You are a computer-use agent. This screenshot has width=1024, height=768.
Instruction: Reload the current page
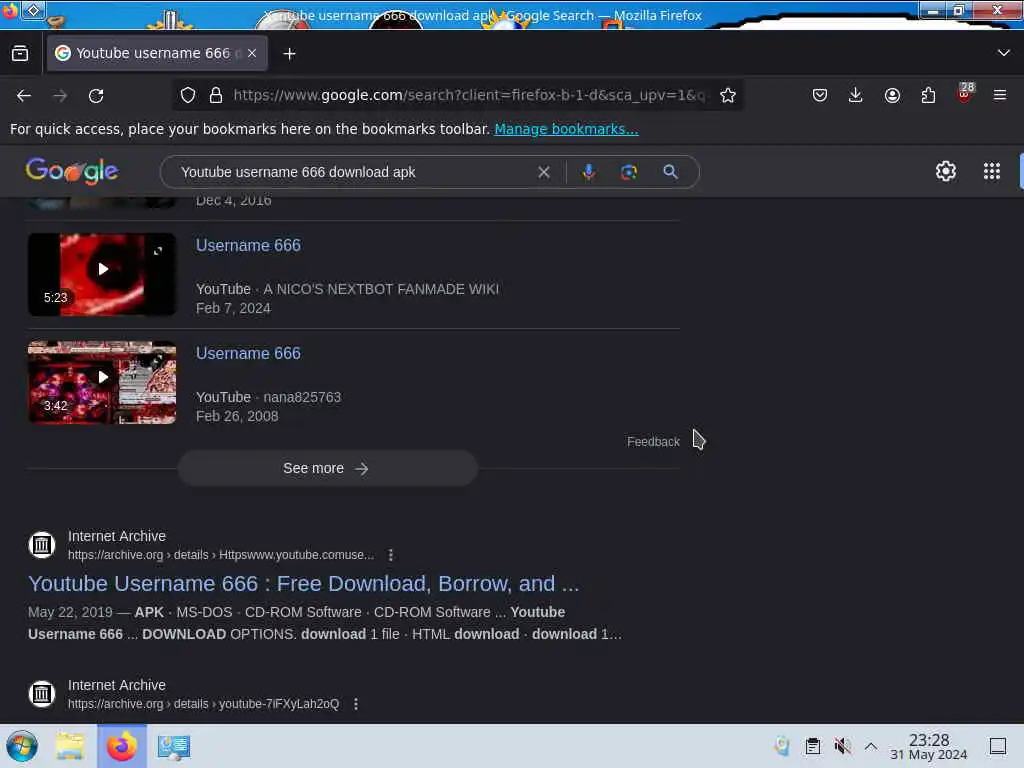pyautogui.click(x=96, y=96)
